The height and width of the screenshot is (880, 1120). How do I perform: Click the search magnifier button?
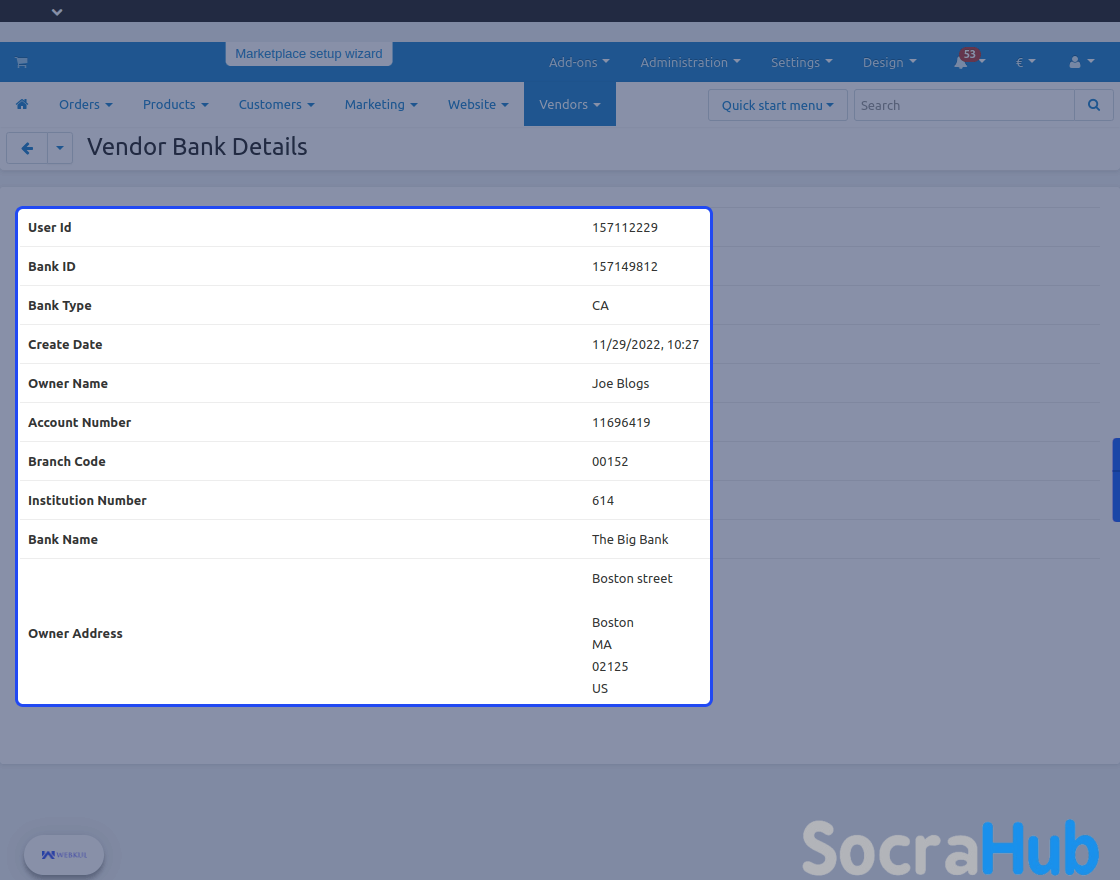pos(1094,105)
